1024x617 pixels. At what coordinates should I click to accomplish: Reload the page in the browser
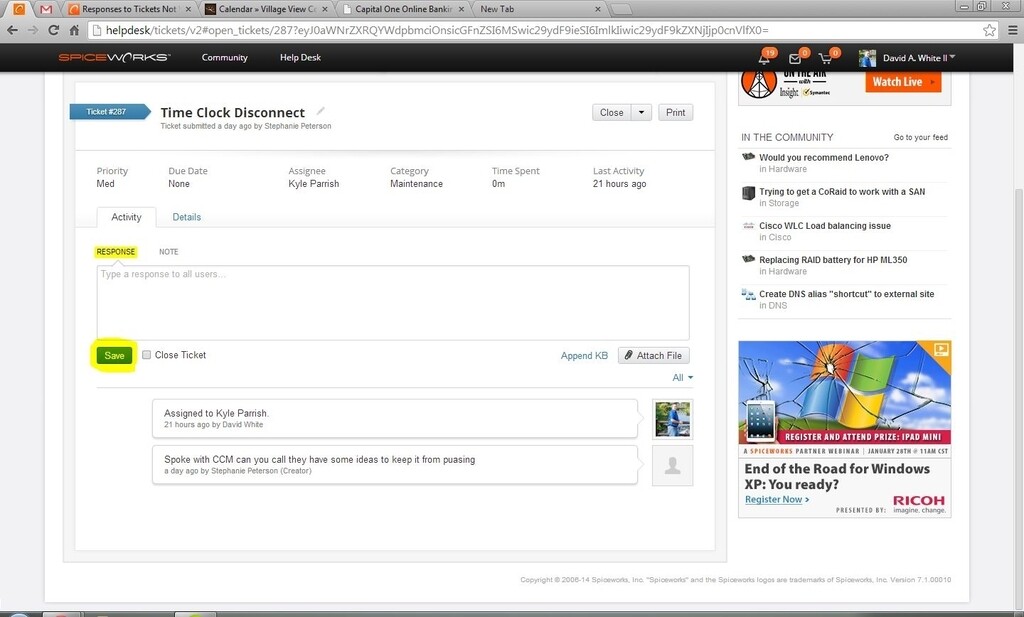coord(53,30)
